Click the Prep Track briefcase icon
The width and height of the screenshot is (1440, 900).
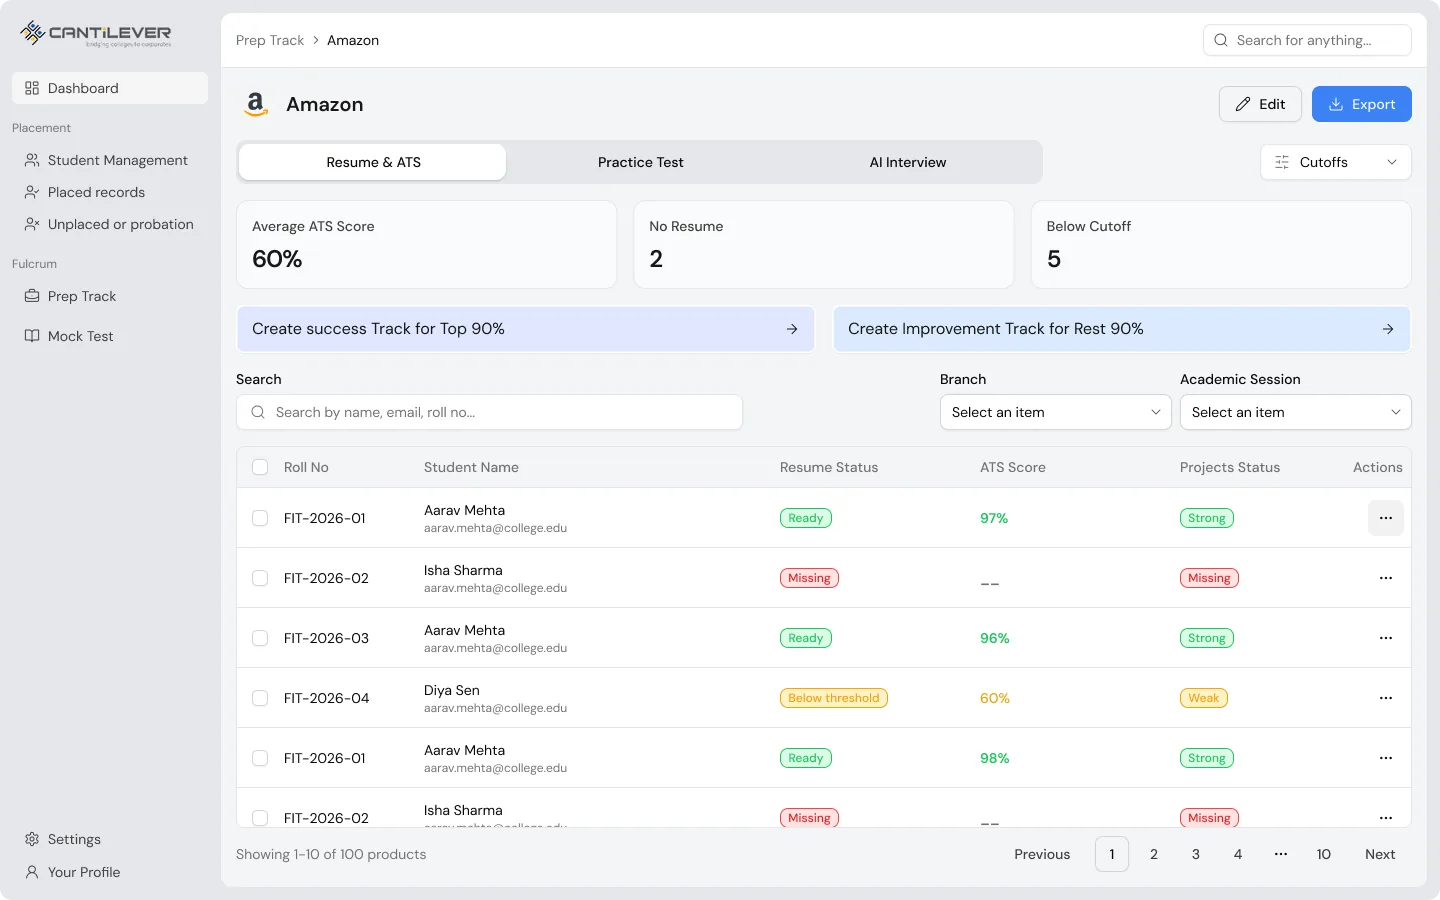click(x=32, y=296)
